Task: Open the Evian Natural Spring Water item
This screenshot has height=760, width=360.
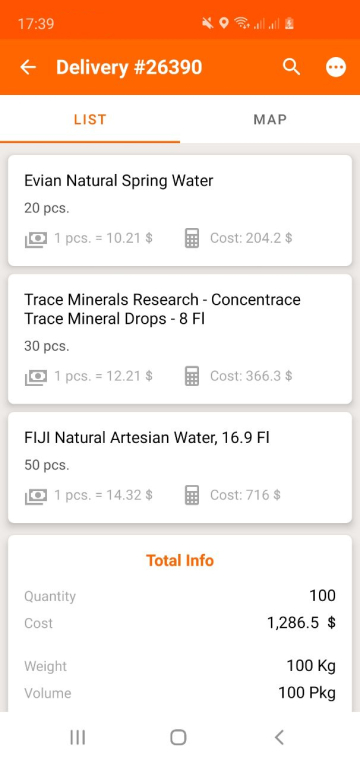Action: click(x=180, y=210)
